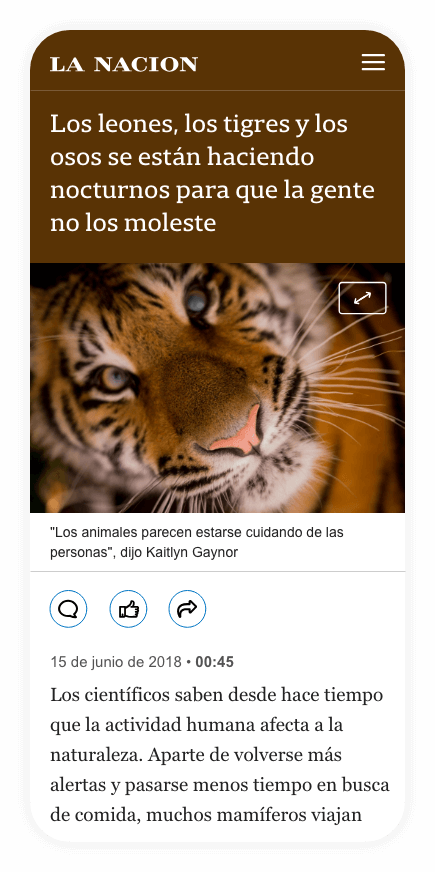
Task: Go to homepage via LA NACION logo
Action: 123,64
